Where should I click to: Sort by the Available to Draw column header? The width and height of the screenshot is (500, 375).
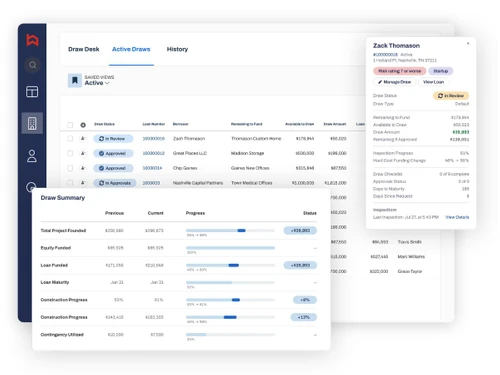click(299, 124)
